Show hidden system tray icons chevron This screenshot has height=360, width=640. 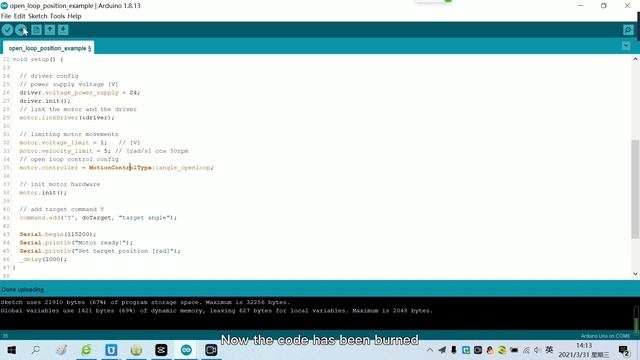pyautogui.click(x=430, y=350)
